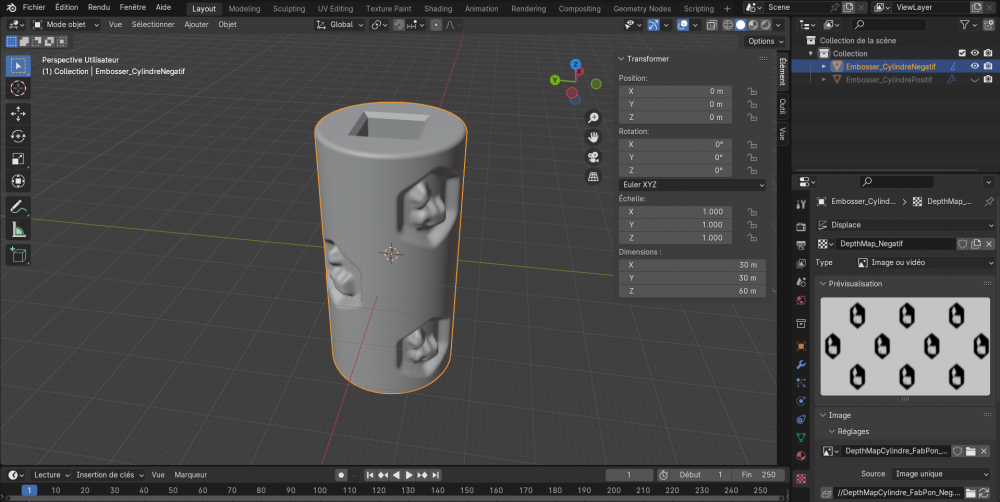
Task: Uncheck the Collection exclude checkbox
Action: (962, 53)
